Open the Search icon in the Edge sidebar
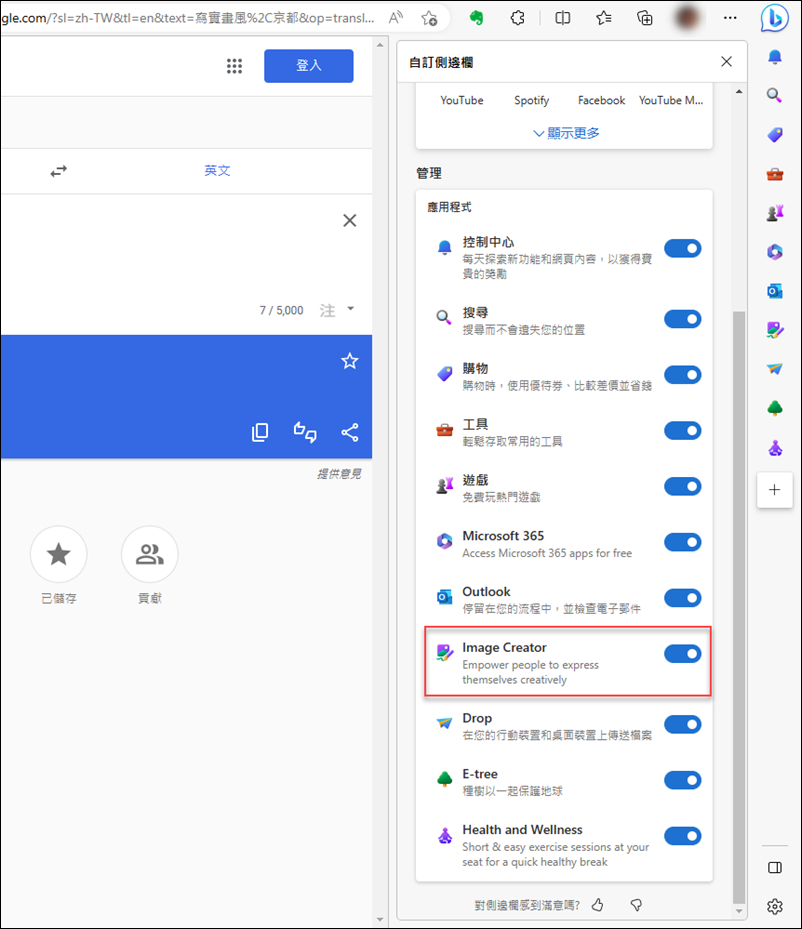Screen dimensions: 802x929 (x=775, y=95)
